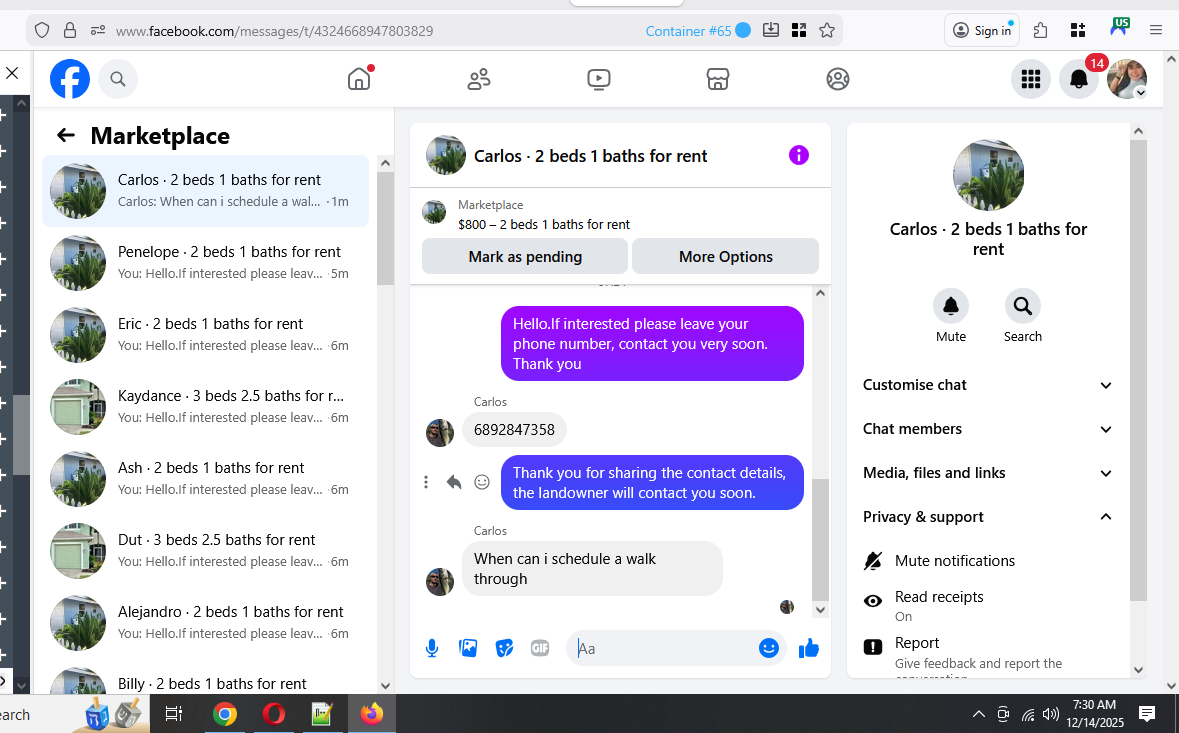Reply to the Thank you message arrow
This screenshot has height=733, width=1179.
pos(453,482)
